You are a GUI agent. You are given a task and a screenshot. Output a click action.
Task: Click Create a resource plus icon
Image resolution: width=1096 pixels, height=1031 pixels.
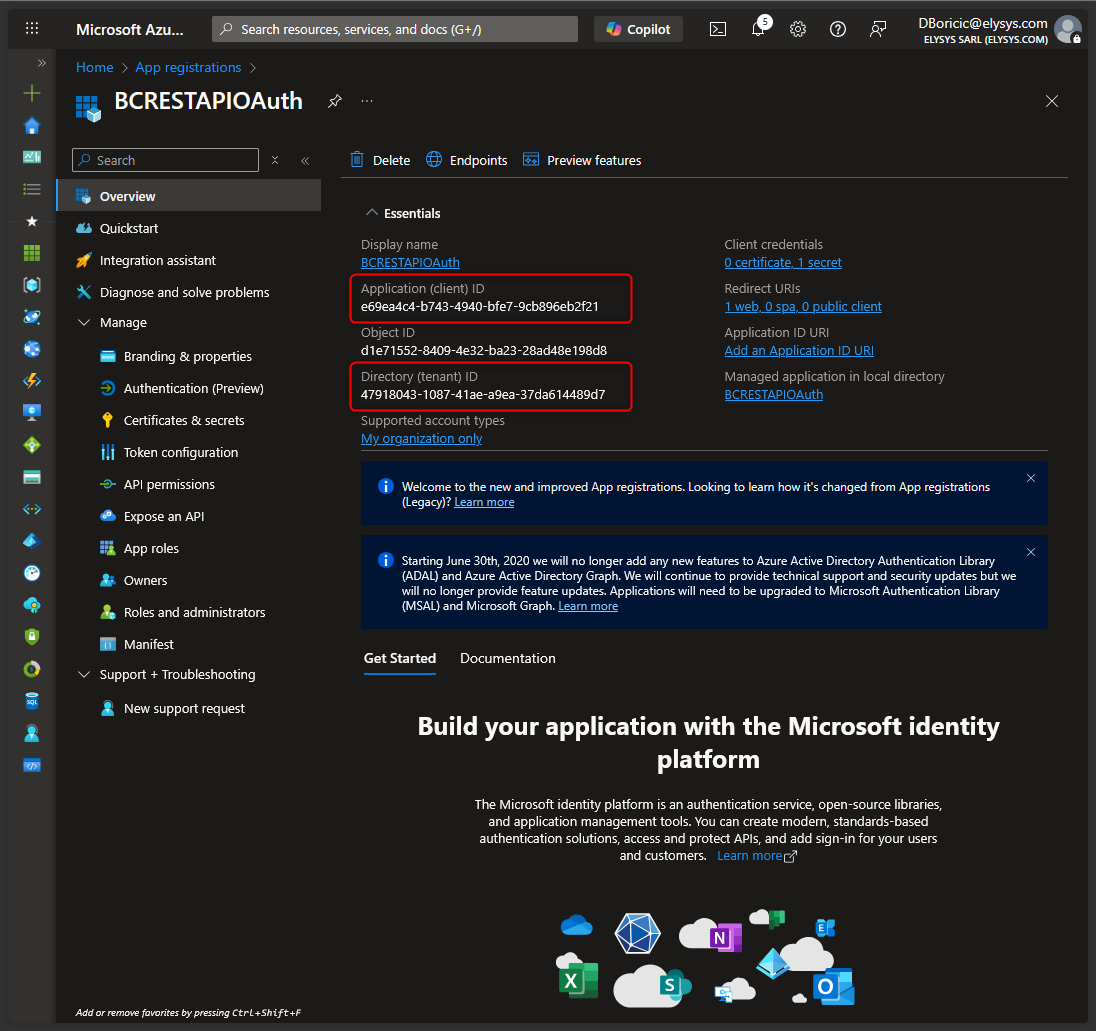coord(32,93)
